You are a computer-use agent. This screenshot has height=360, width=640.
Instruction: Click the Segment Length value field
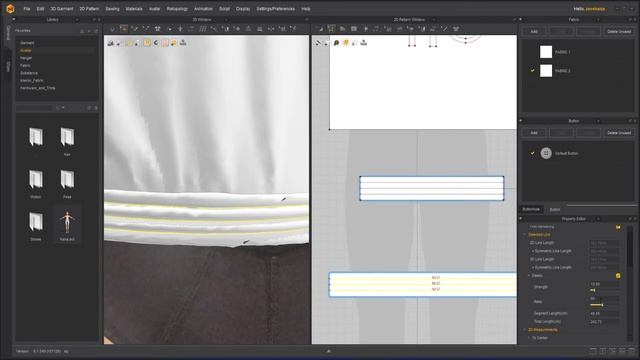(604, 313)
